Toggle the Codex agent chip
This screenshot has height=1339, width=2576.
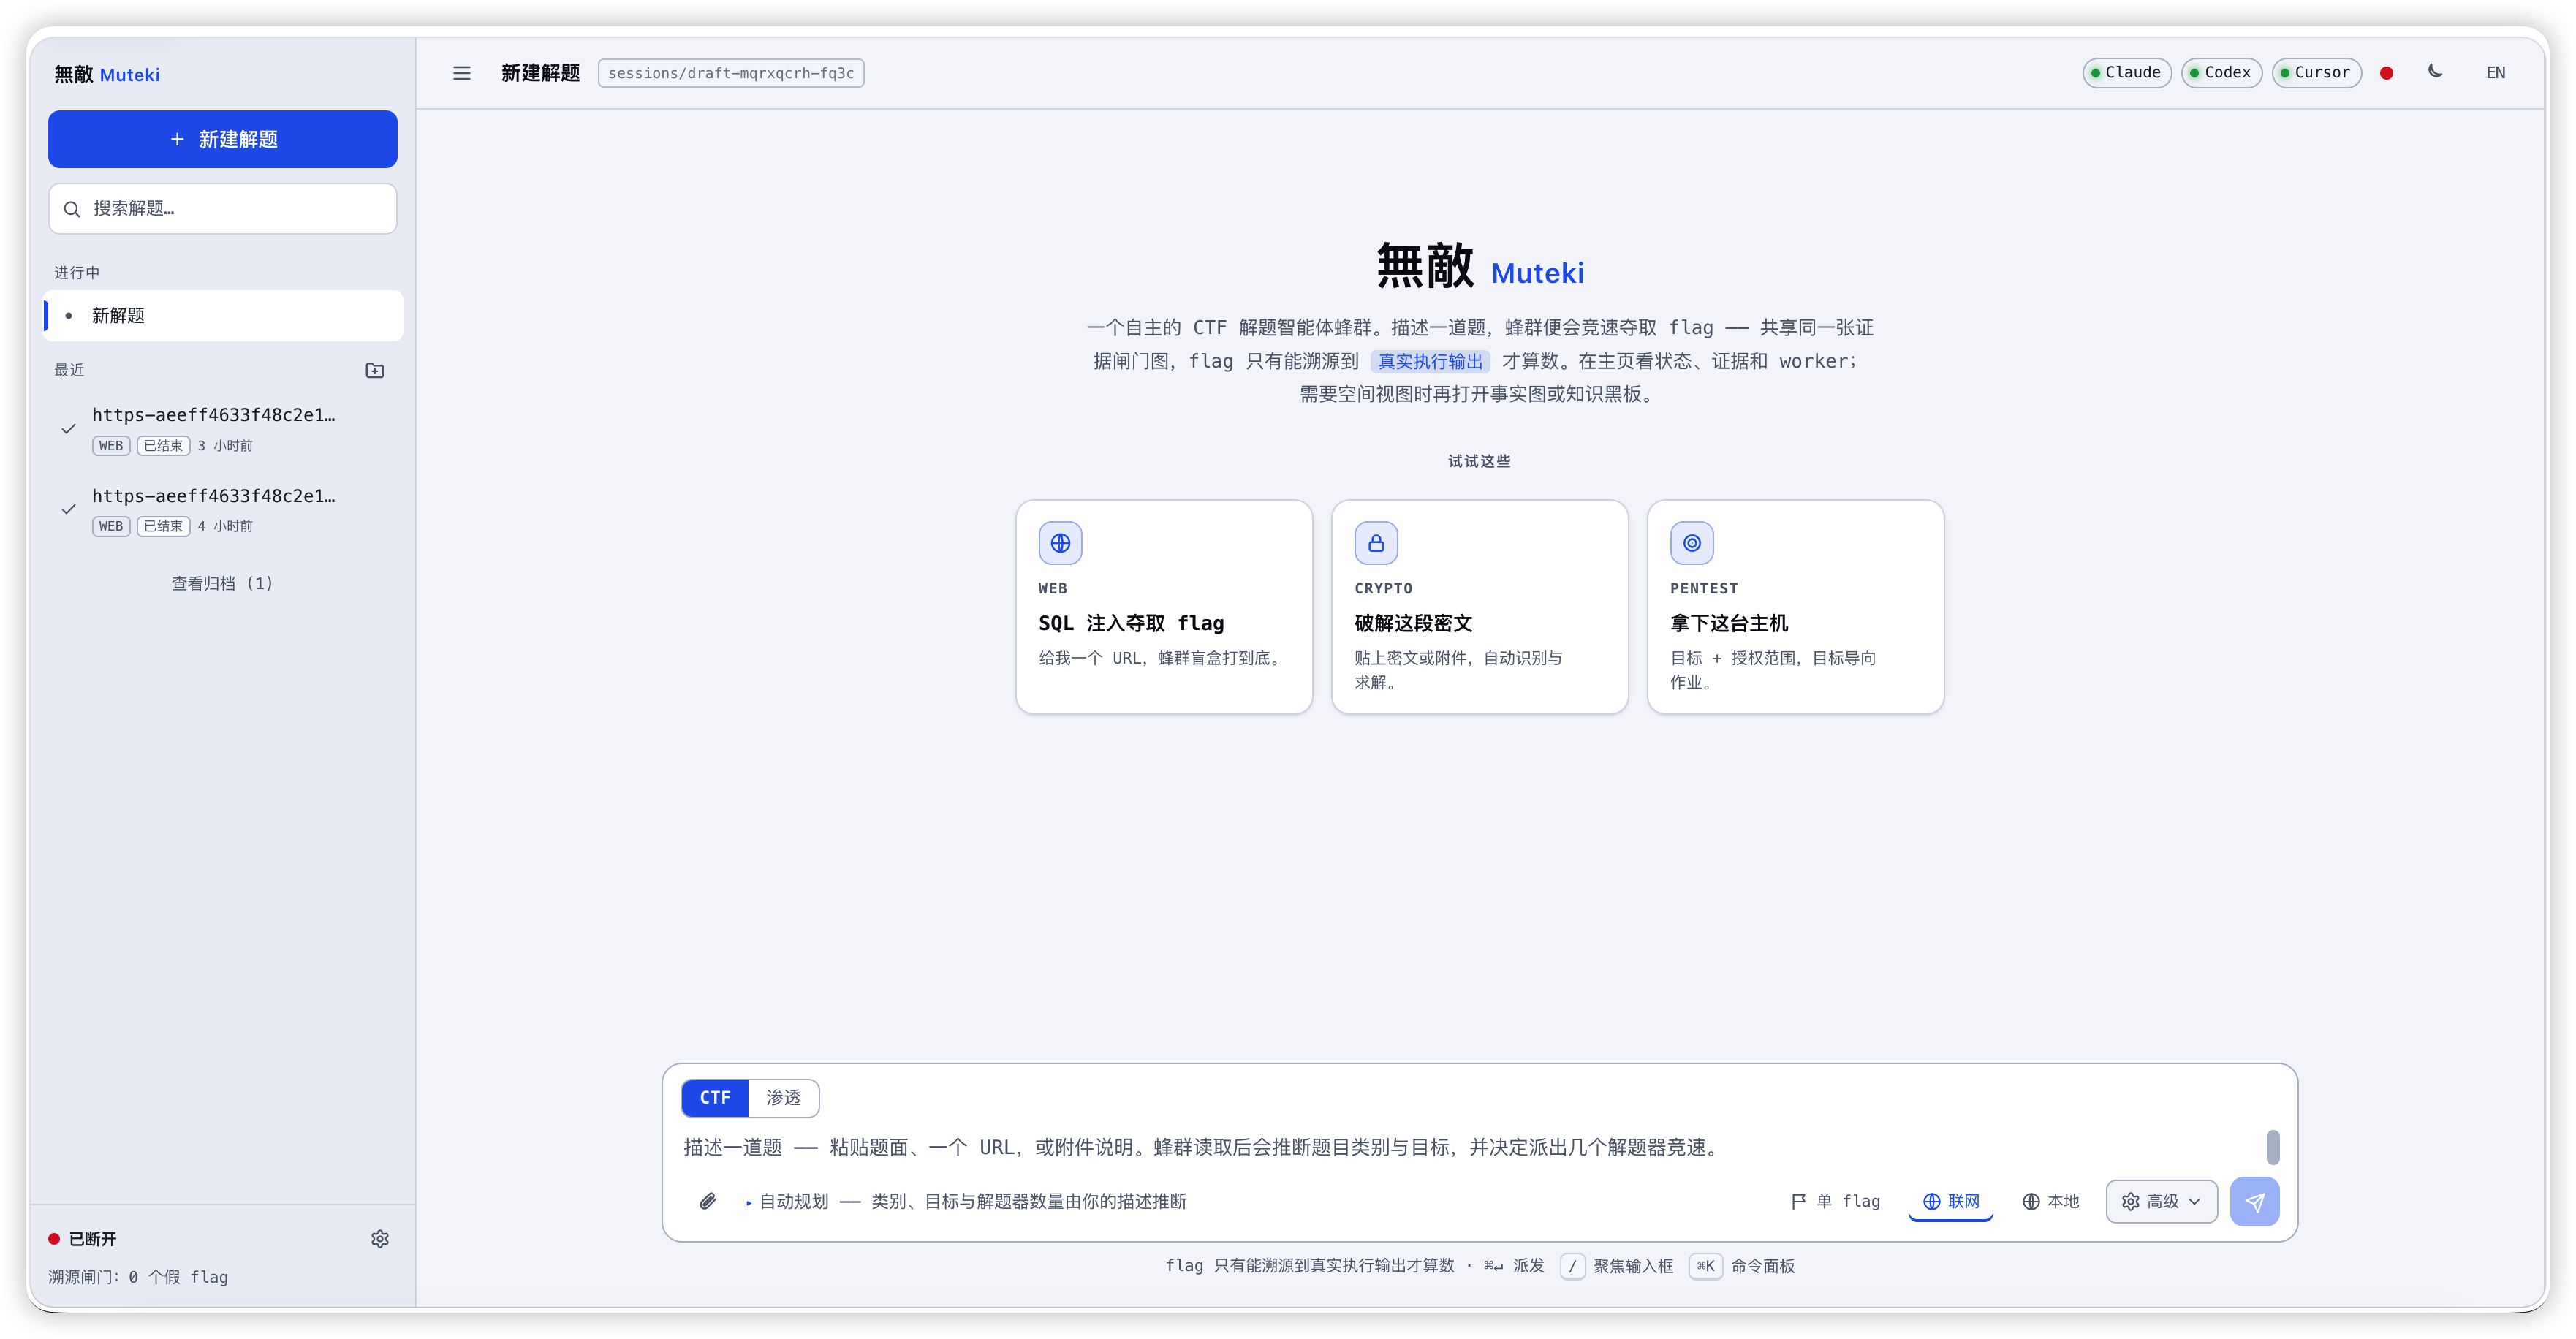coord(2221,73)
